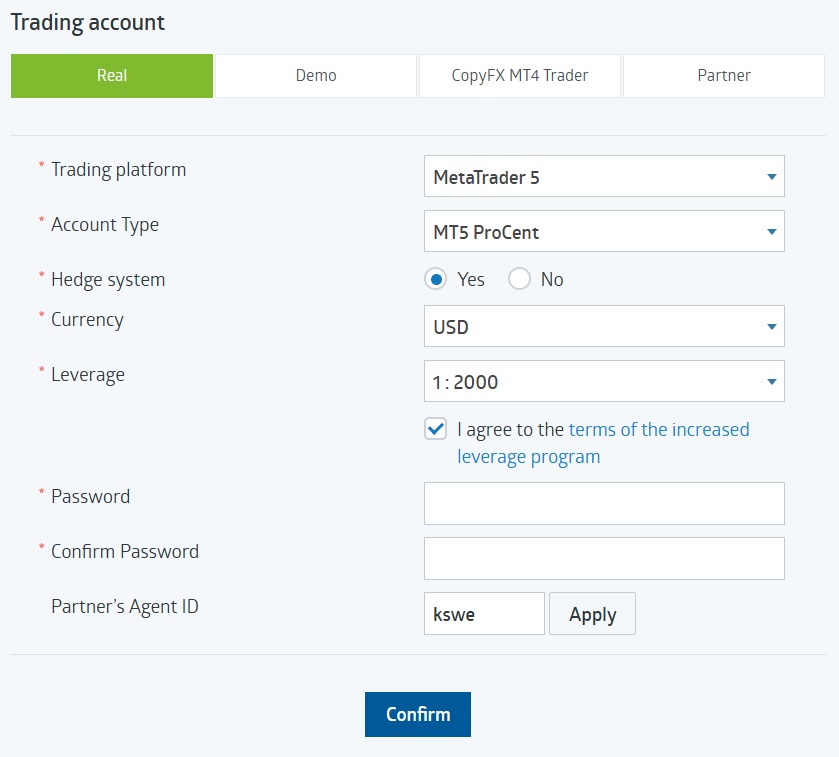Click the Trading platform dropdown arrow icon
The width and height of the screenshot is (839, 757).
click(x=771, y=177)
